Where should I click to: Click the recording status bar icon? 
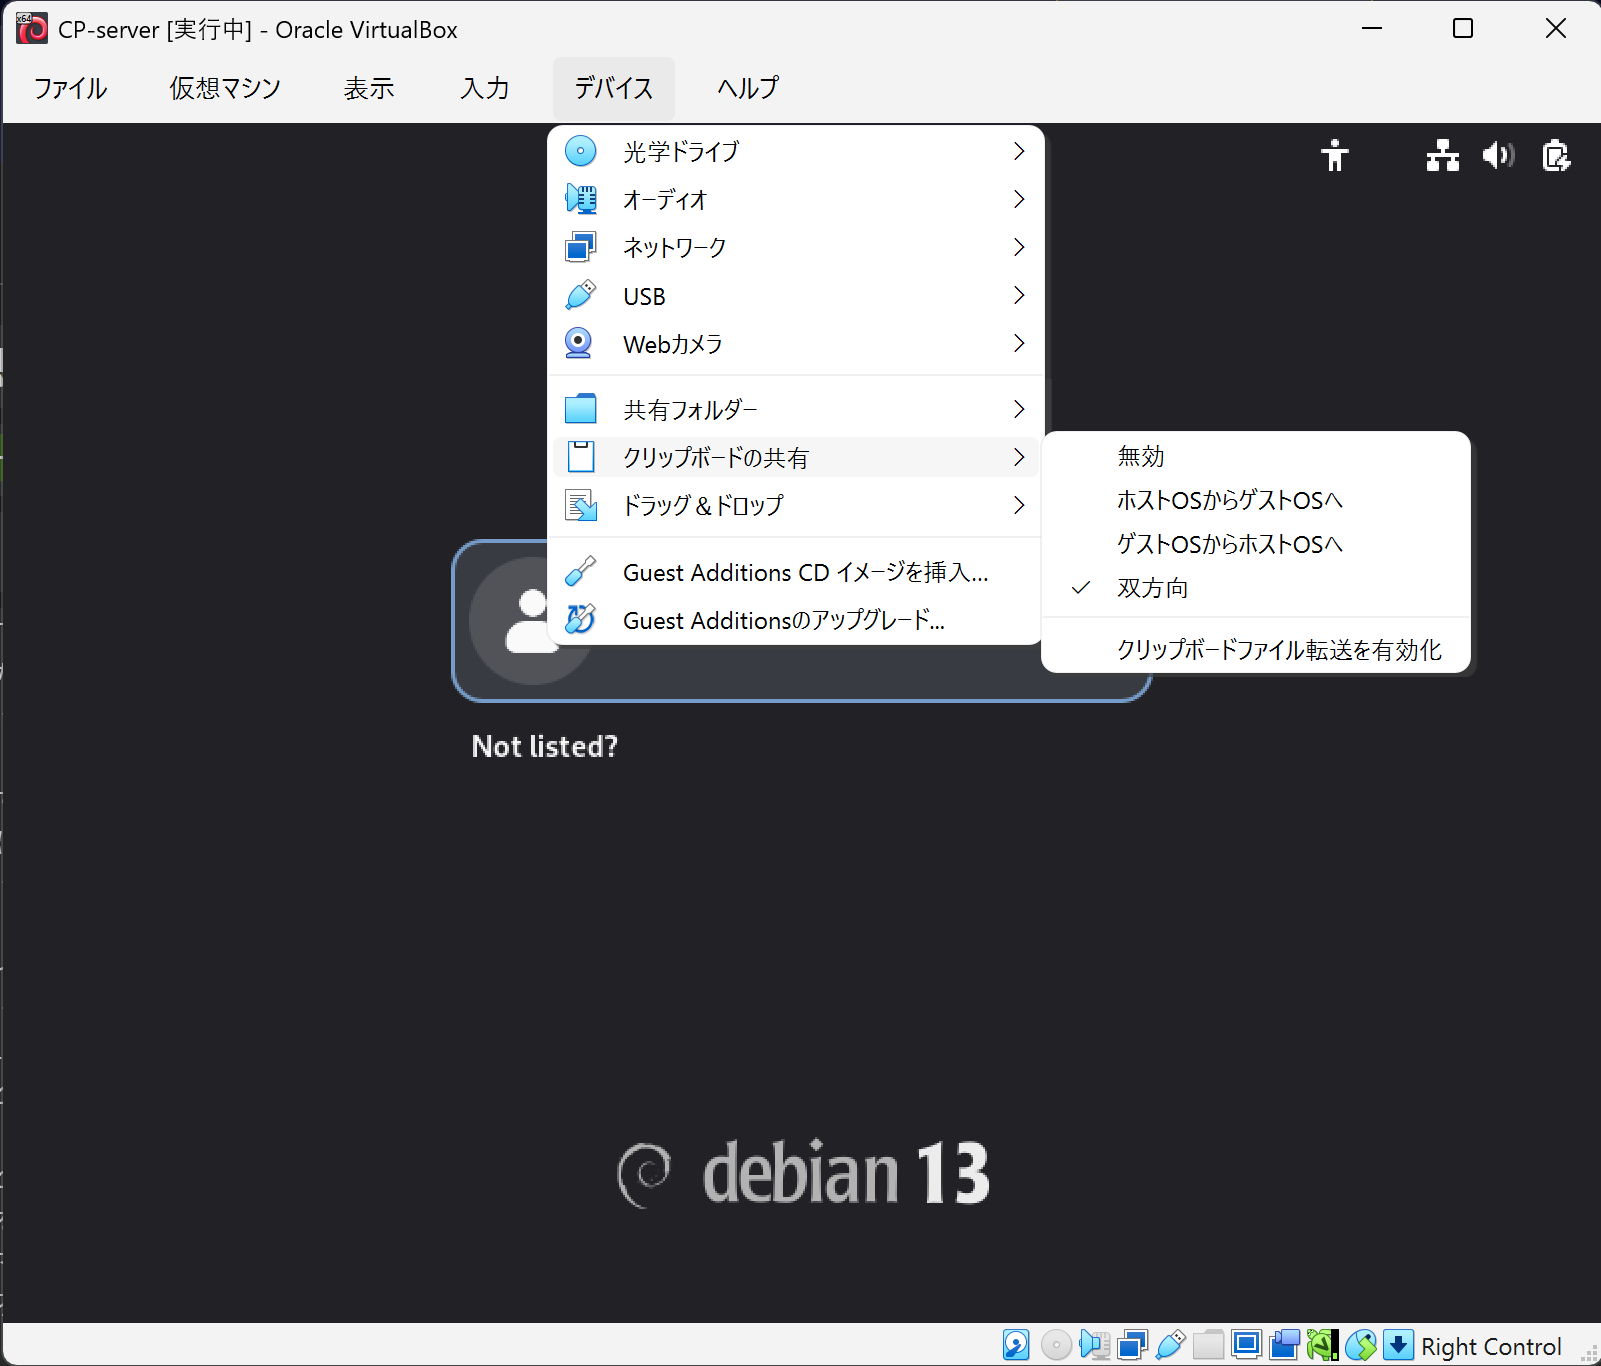(x=1285, y=1345)
